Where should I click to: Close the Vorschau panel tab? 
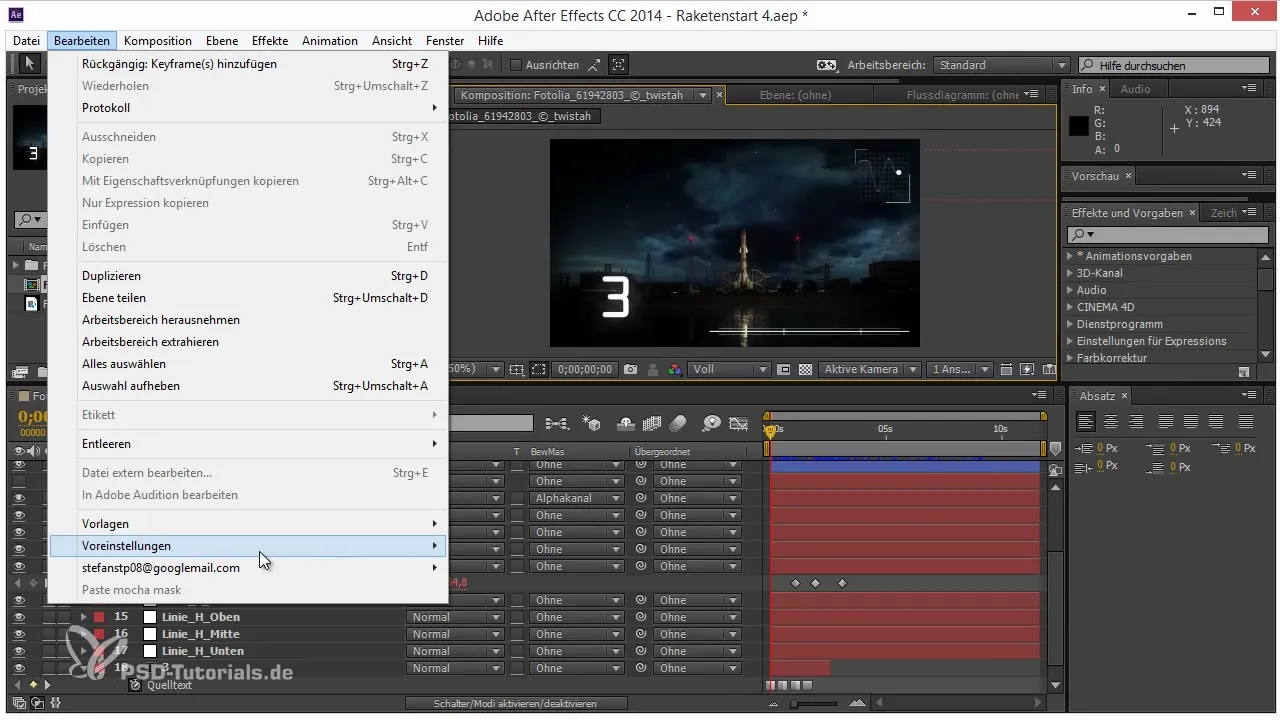click(1128, 175)
